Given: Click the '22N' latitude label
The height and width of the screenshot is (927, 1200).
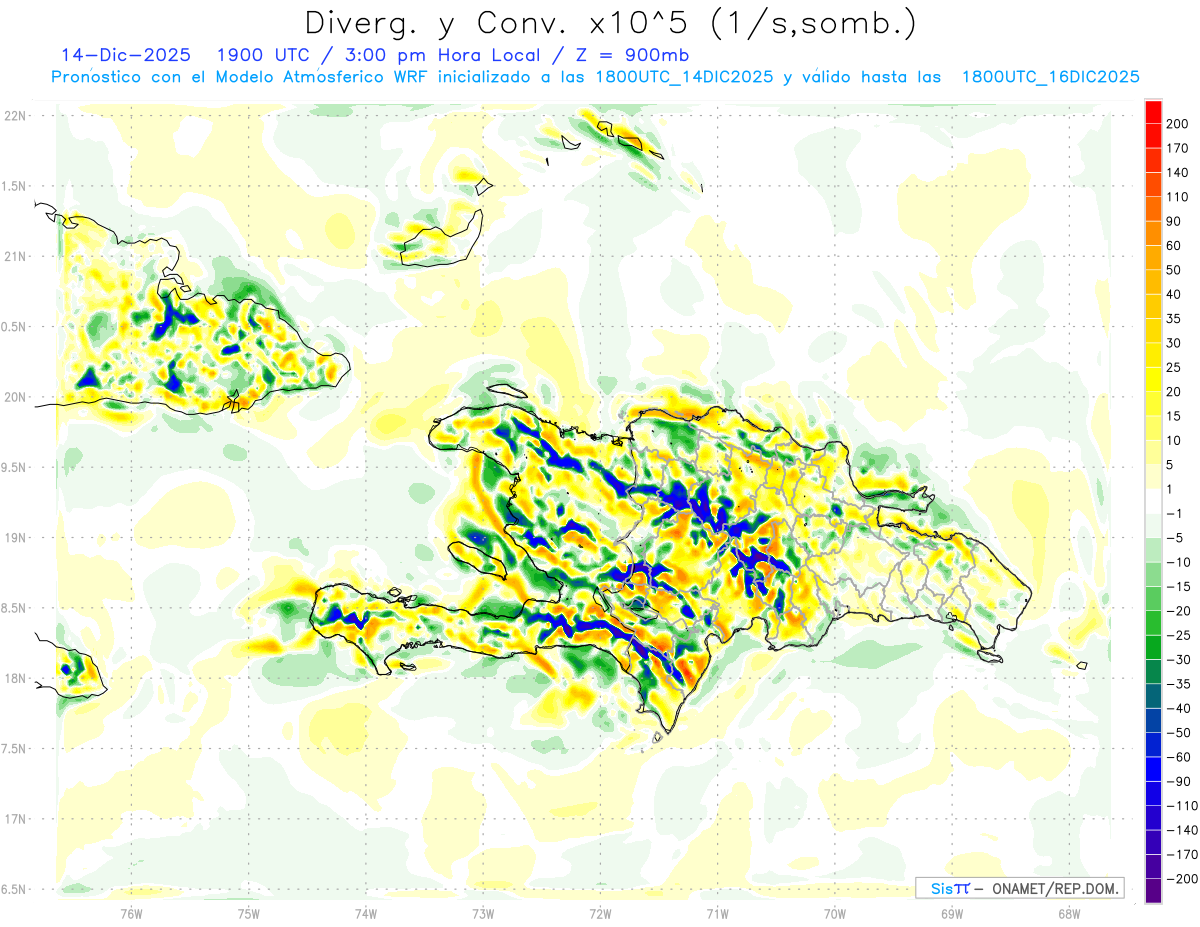Looking at the screenshot, I should click(x=15, y=115).
